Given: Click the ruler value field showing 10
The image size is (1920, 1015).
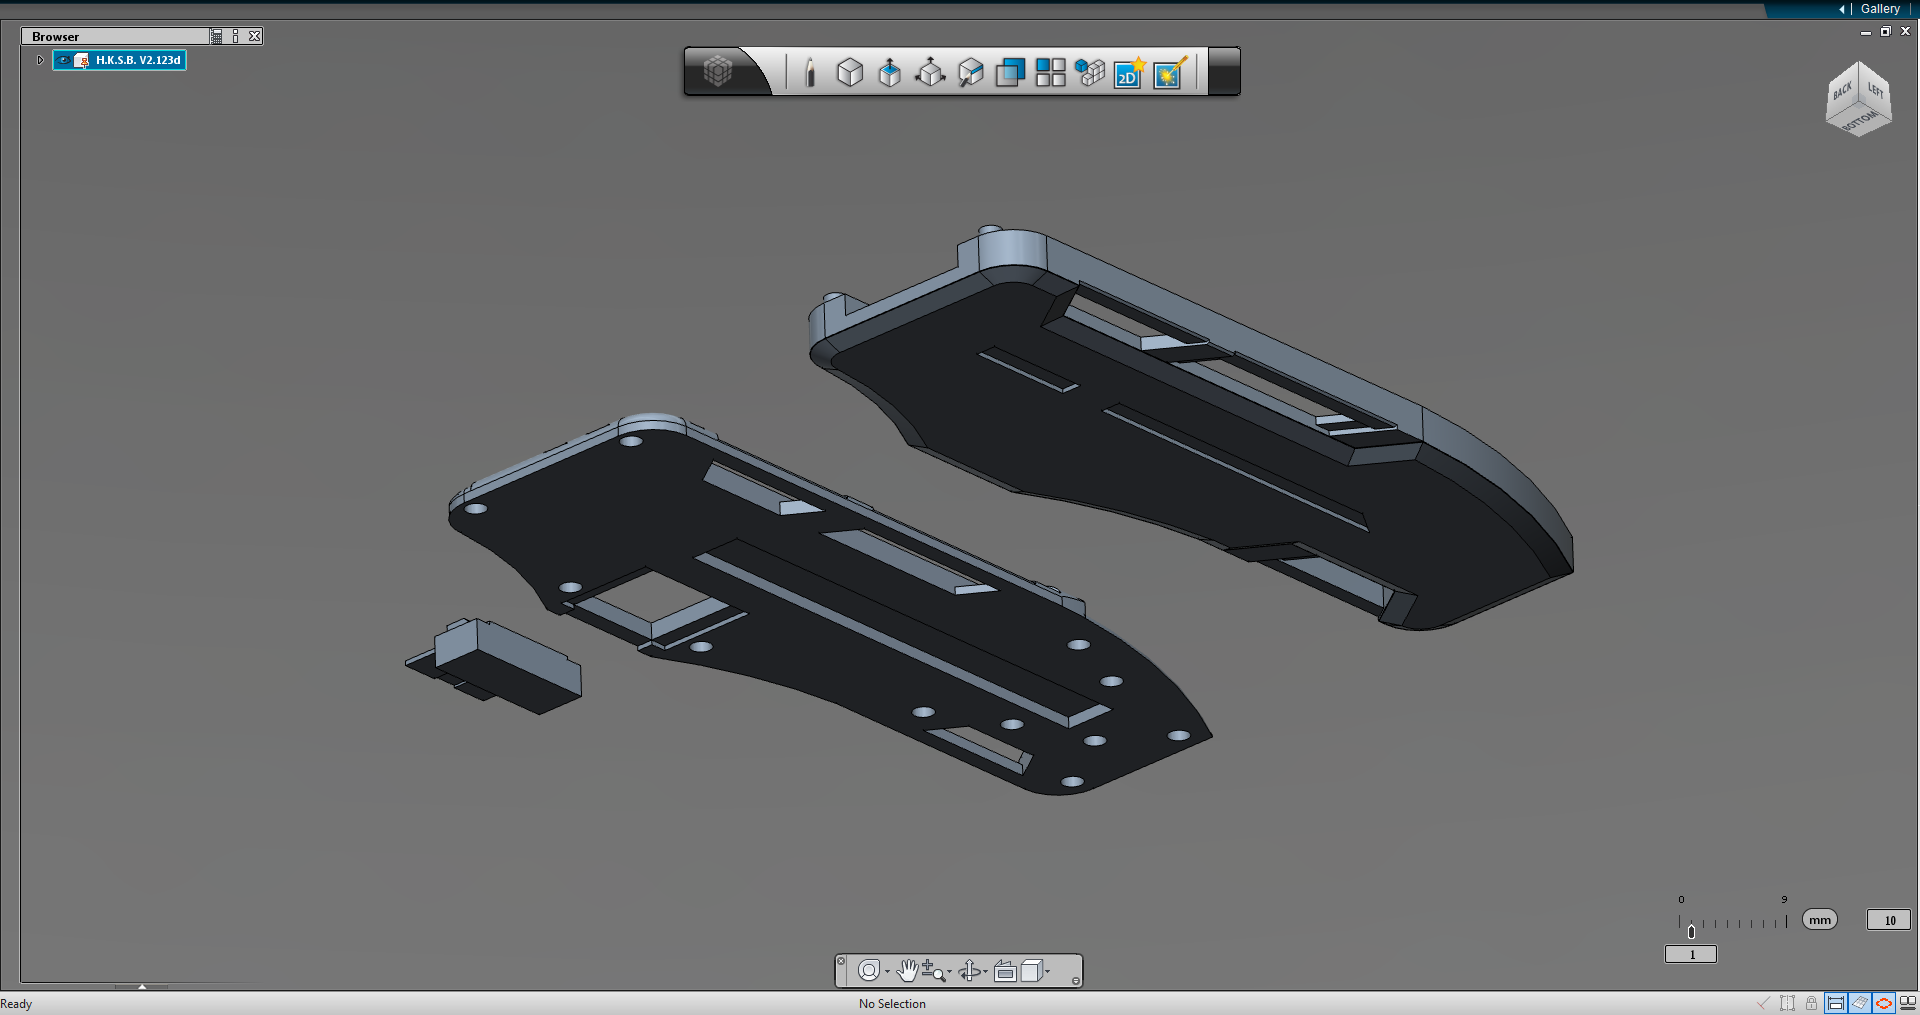Looking at the screenshot, I should 1889,920.
